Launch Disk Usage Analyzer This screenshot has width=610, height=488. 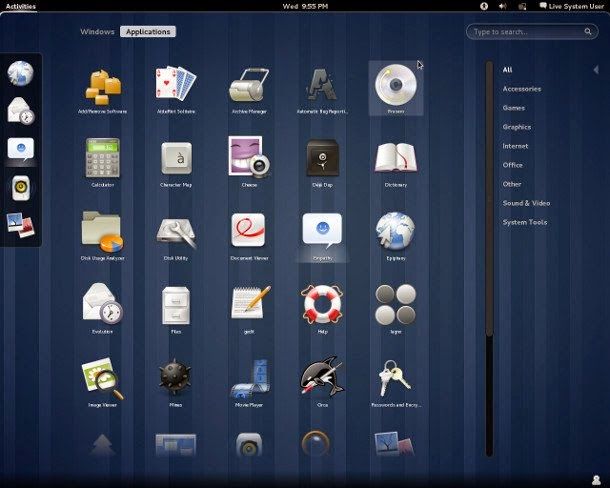pyautogui.click(x=102, y=236)
